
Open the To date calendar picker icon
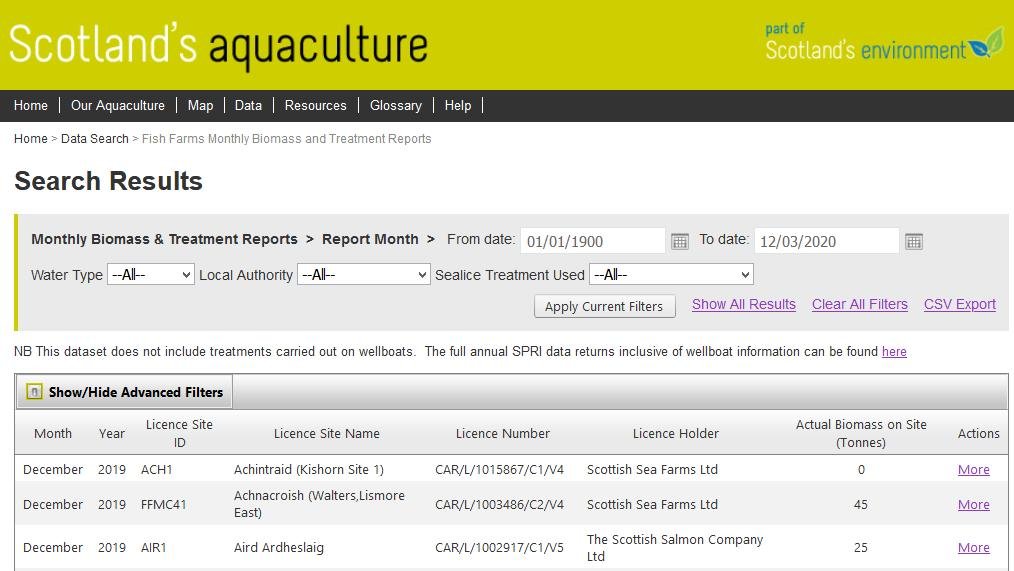[913, 241]
